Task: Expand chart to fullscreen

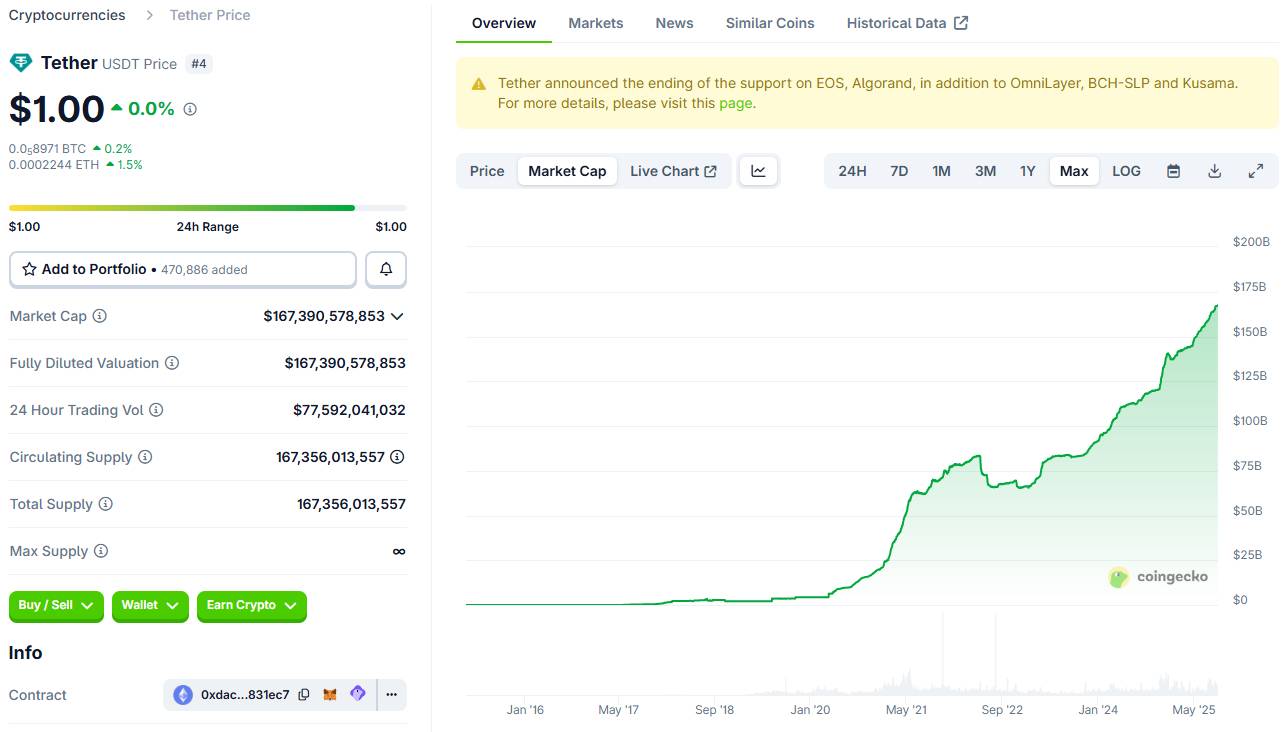Action: [1256, 171]
